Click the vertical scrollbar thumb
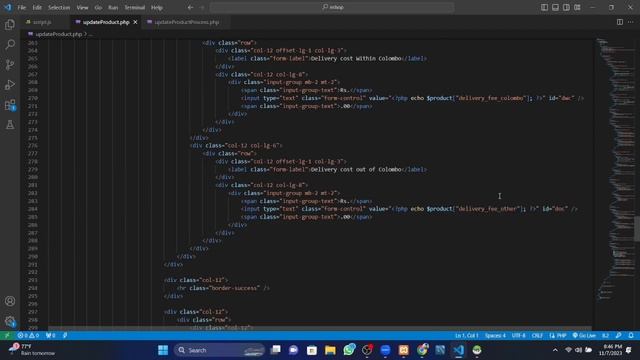640x360 pixels. 637,229
